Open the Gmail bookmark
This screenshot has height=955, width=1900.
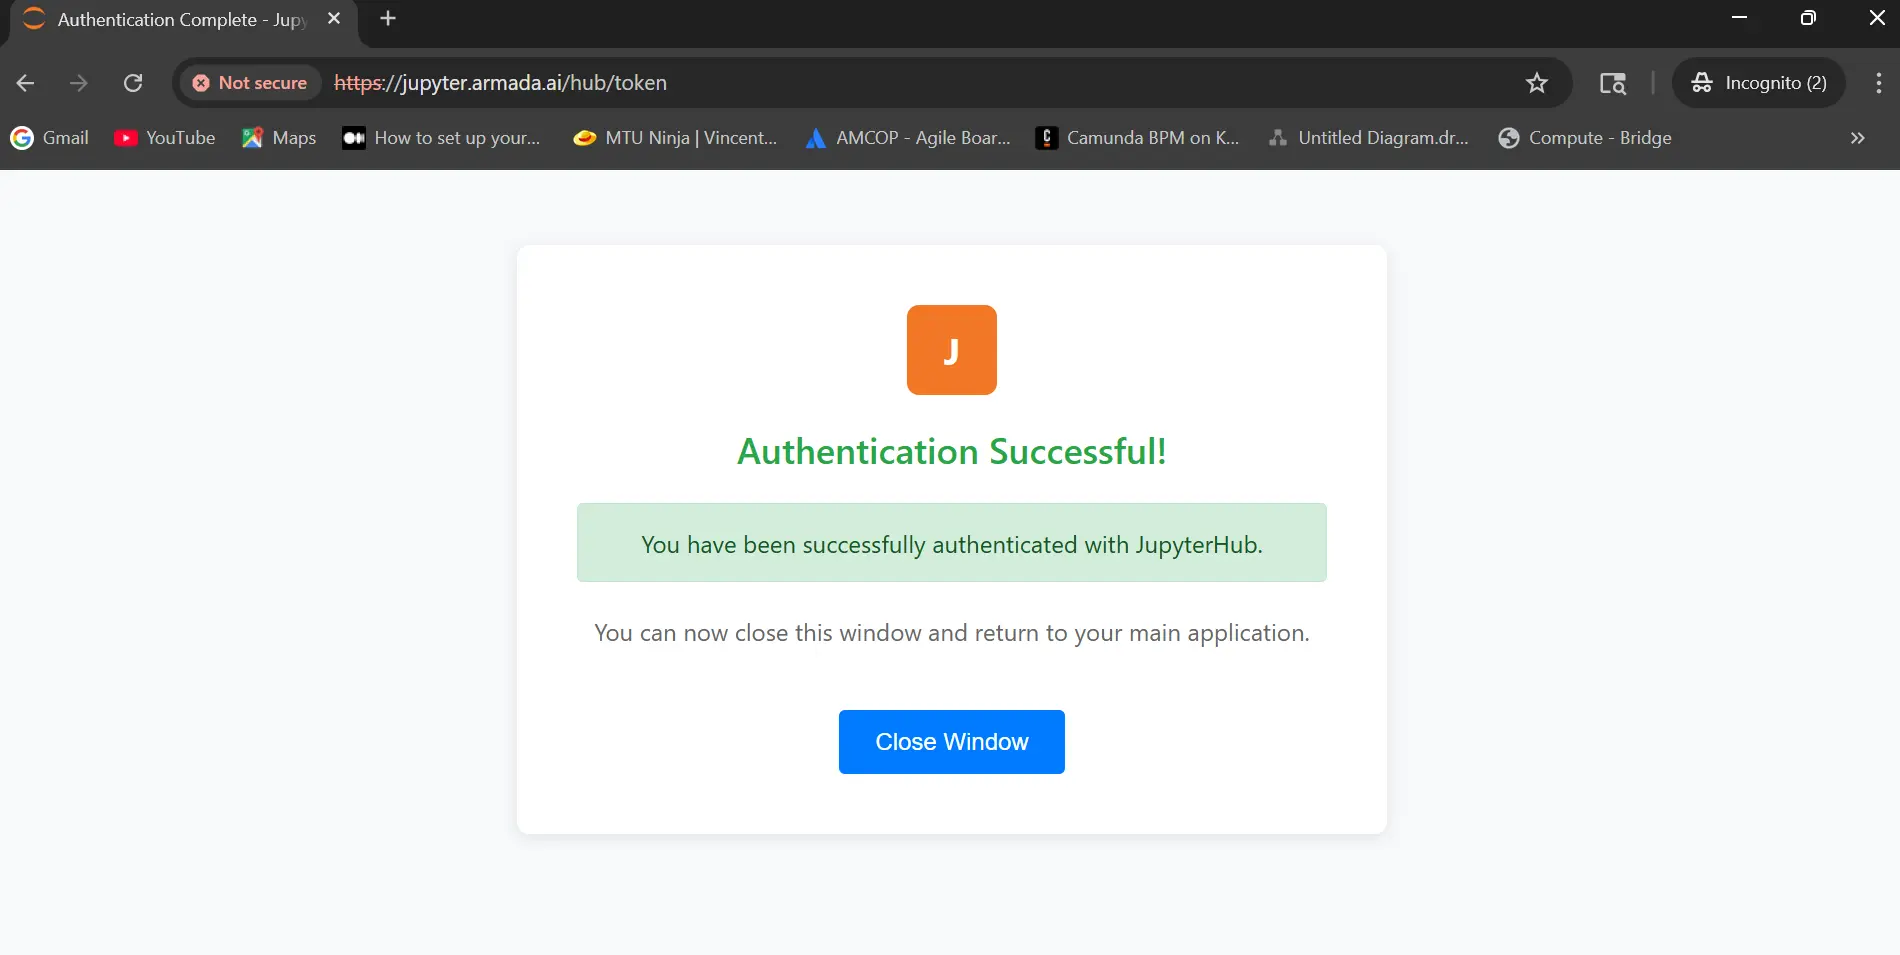(50, 138)
